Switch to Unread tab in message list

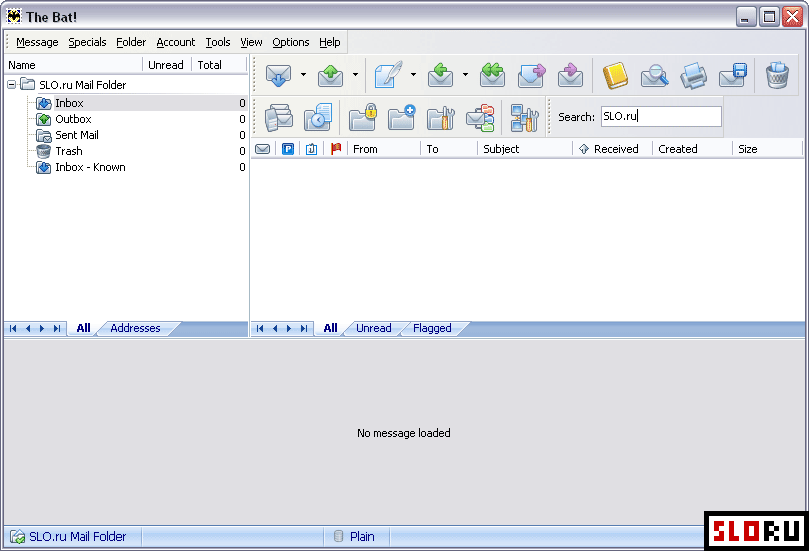tap(374, 328)
